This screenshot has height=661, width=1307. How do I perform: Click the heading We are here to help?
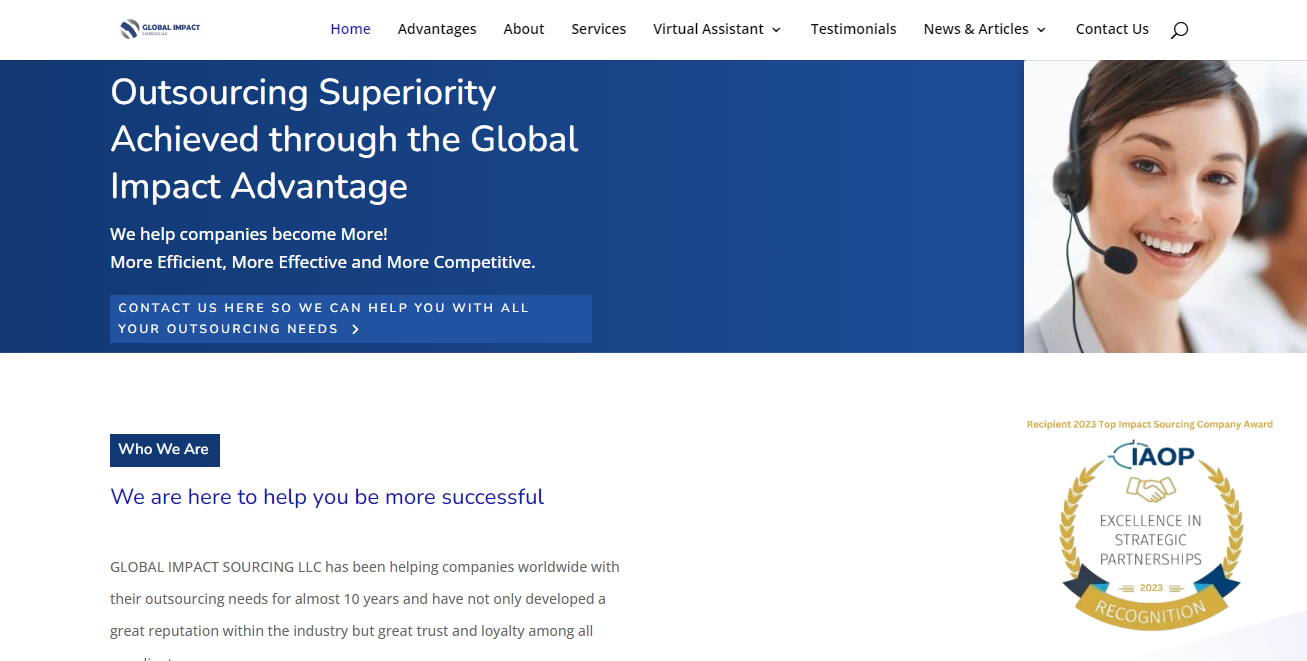[327, 497]
